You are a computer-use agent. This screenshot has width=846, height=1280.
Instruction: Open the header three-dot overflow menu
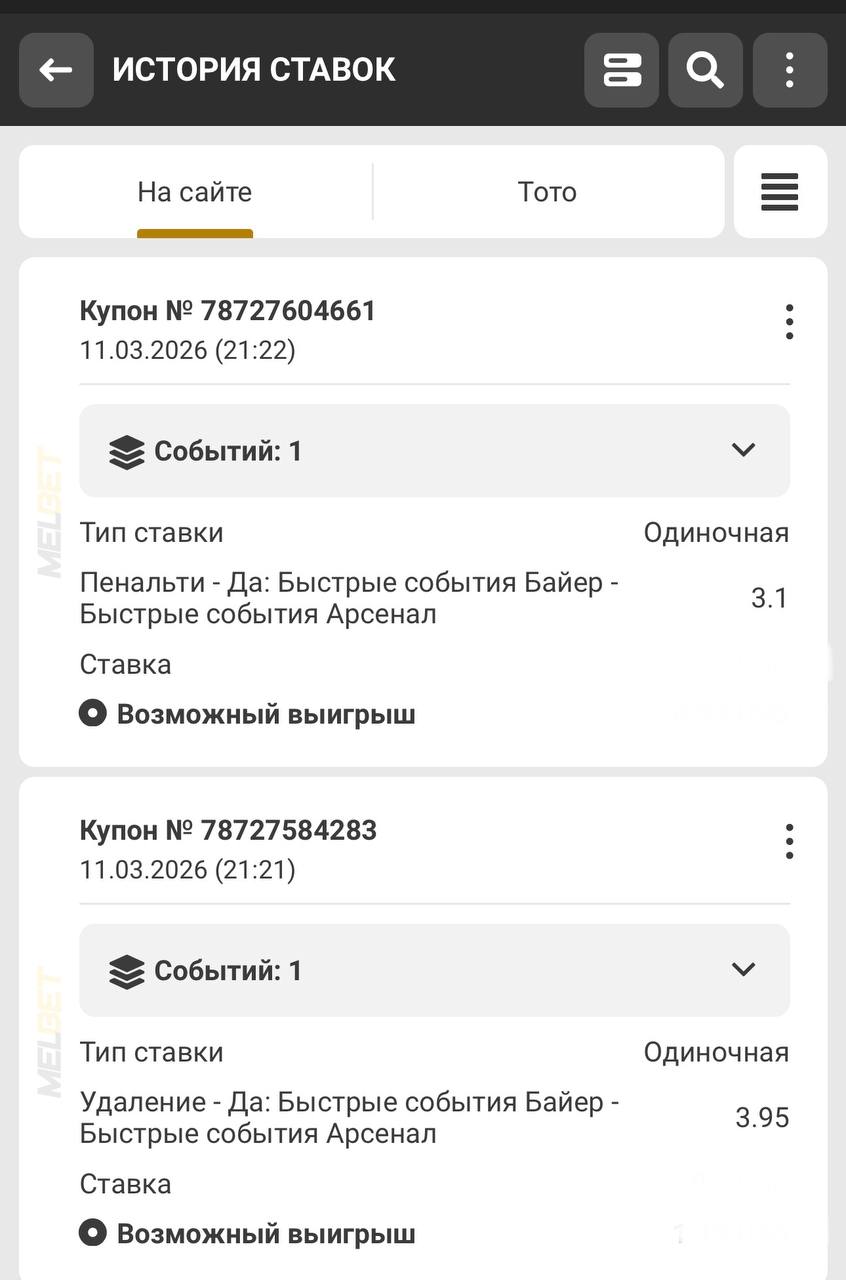(789, 70)
